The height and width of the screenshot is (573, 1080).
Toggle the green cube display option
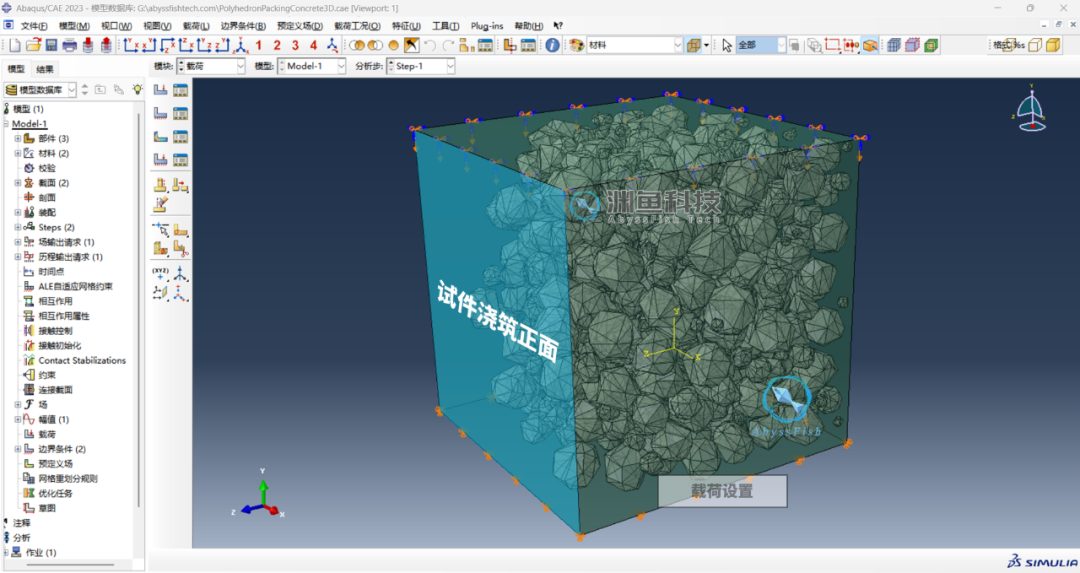pyautogui.click(x=931, y=45)
